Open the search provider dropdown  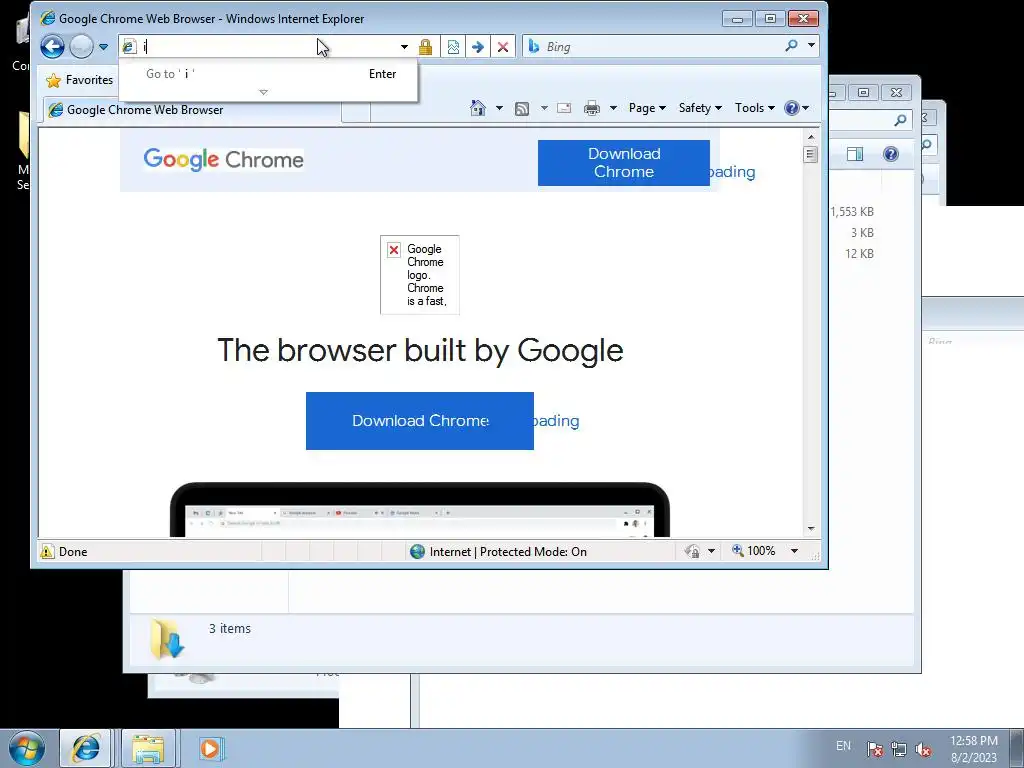[x=811, y=46]
